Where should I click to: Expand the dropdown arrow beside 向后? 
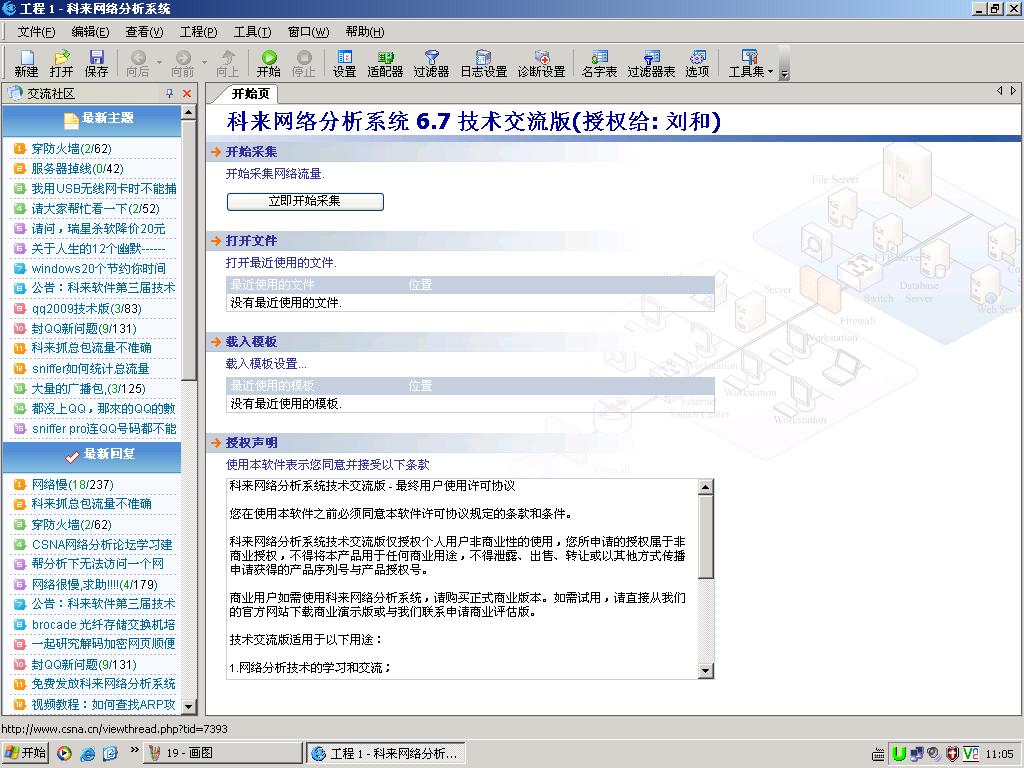coord(159,63)
